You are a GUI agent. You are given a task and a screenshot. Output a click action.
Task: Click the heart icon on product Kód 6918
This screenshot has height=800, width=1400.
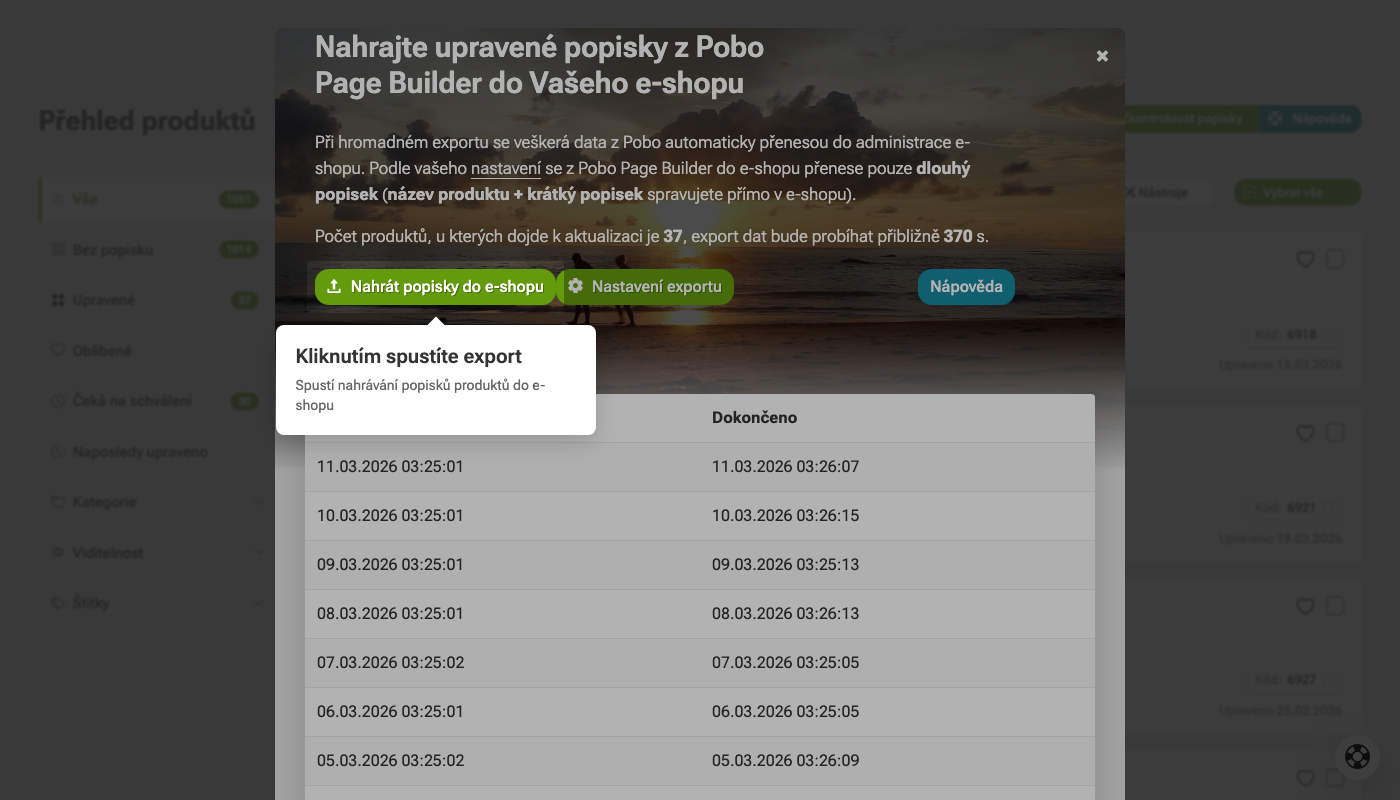click(1305, 259)
